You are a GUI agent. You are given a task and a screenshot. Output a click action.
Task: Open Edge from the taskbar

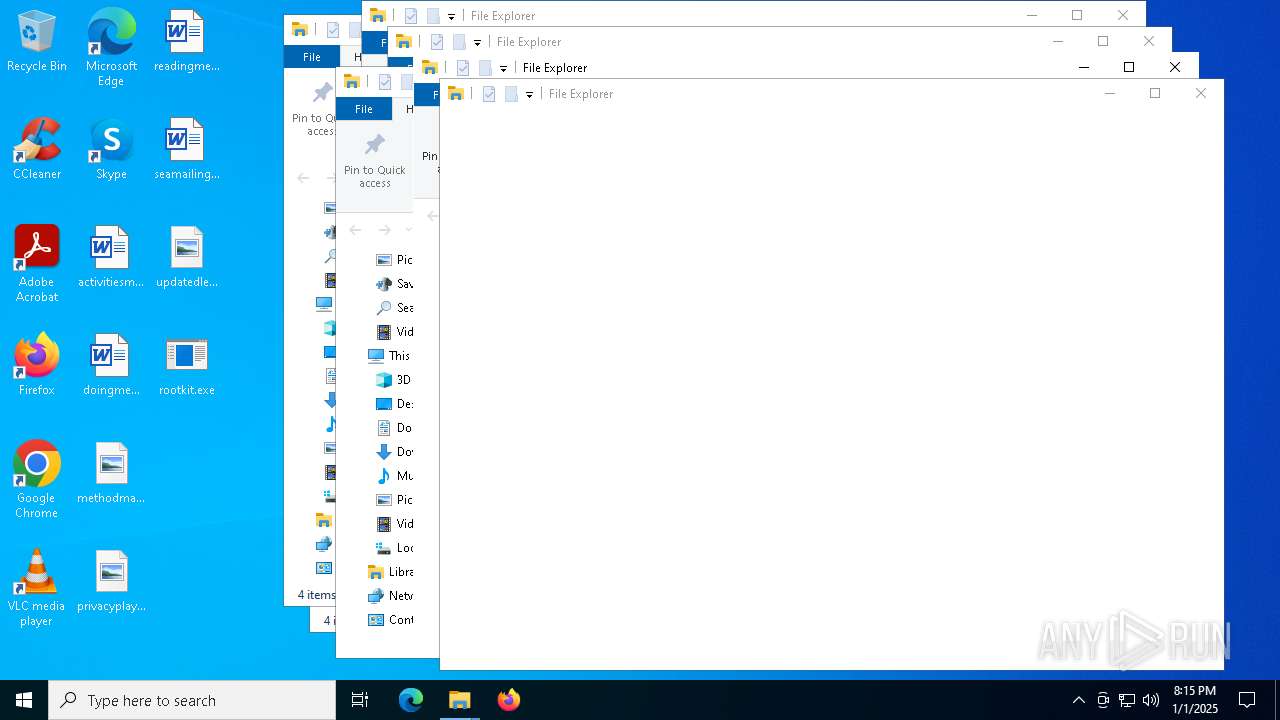411,700
